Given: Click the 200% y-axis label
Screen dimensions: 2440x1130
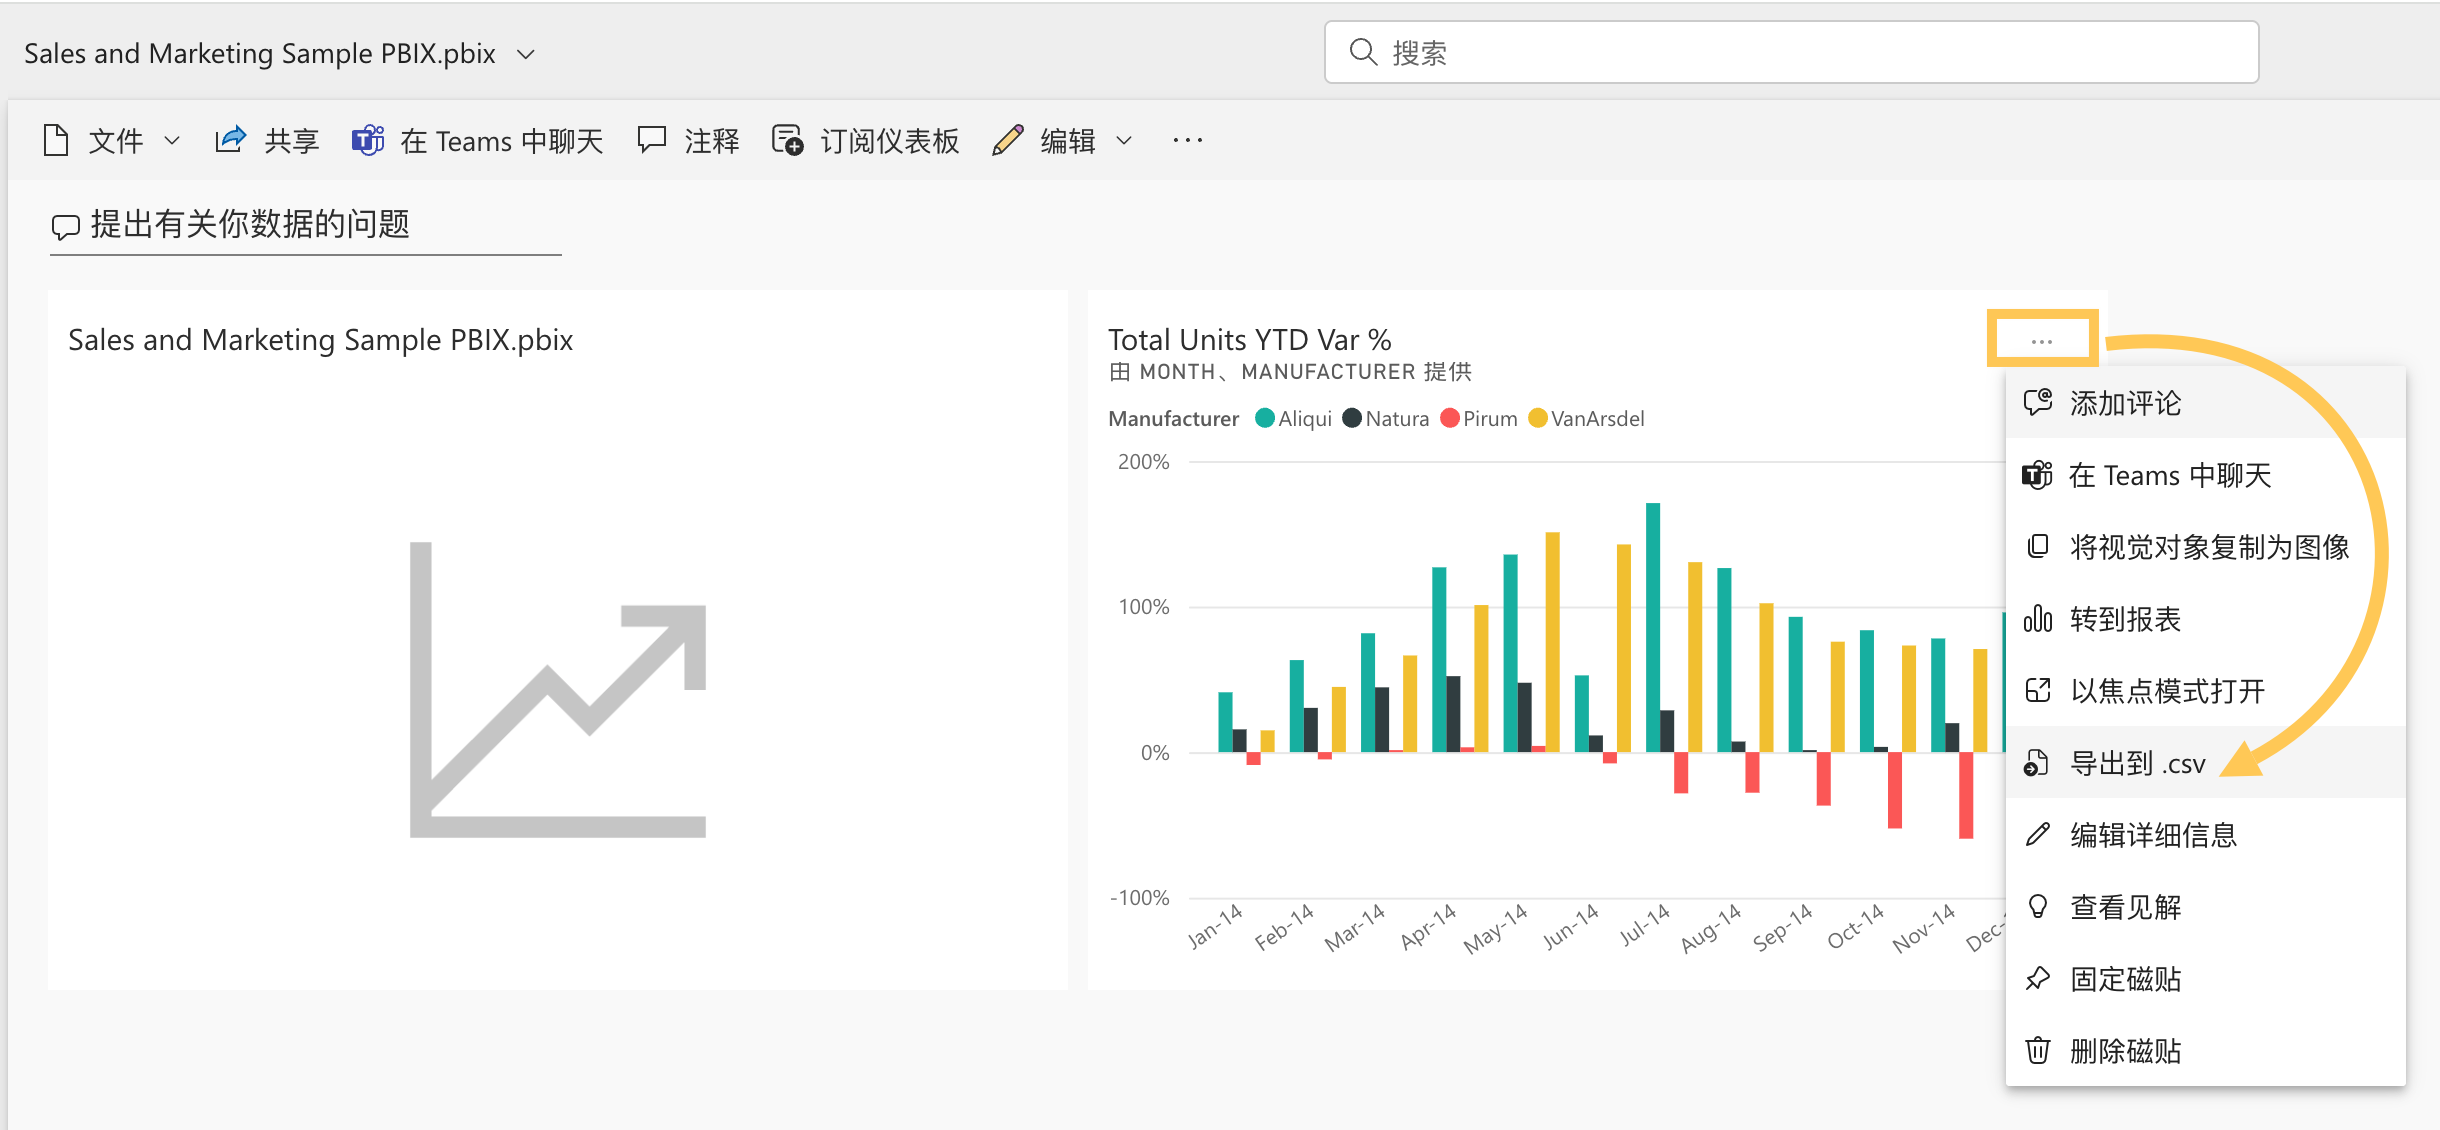Looking at the screenshot, I should [1143, 462].
